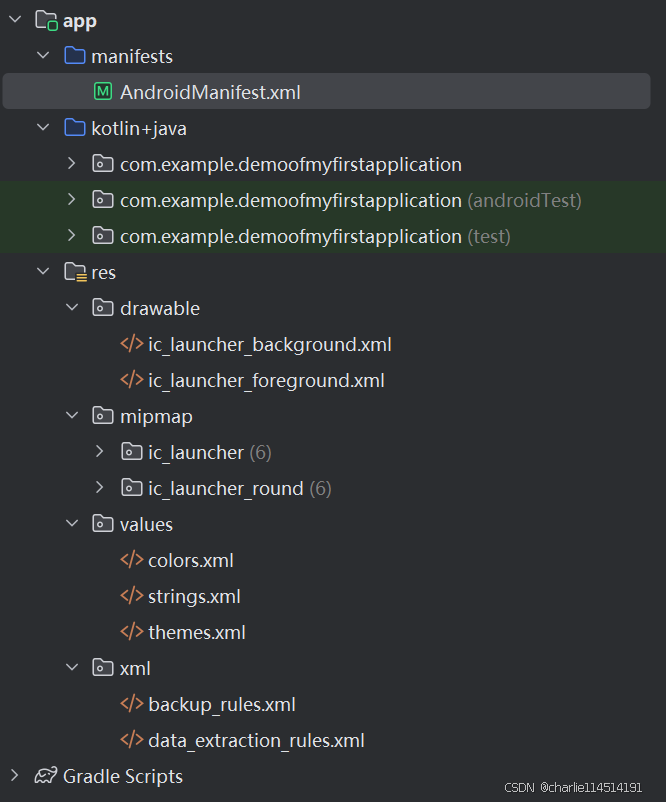Click the res resource folder icon
The width and height of the screenshot is (666, 802).
[x=75, y=272]
